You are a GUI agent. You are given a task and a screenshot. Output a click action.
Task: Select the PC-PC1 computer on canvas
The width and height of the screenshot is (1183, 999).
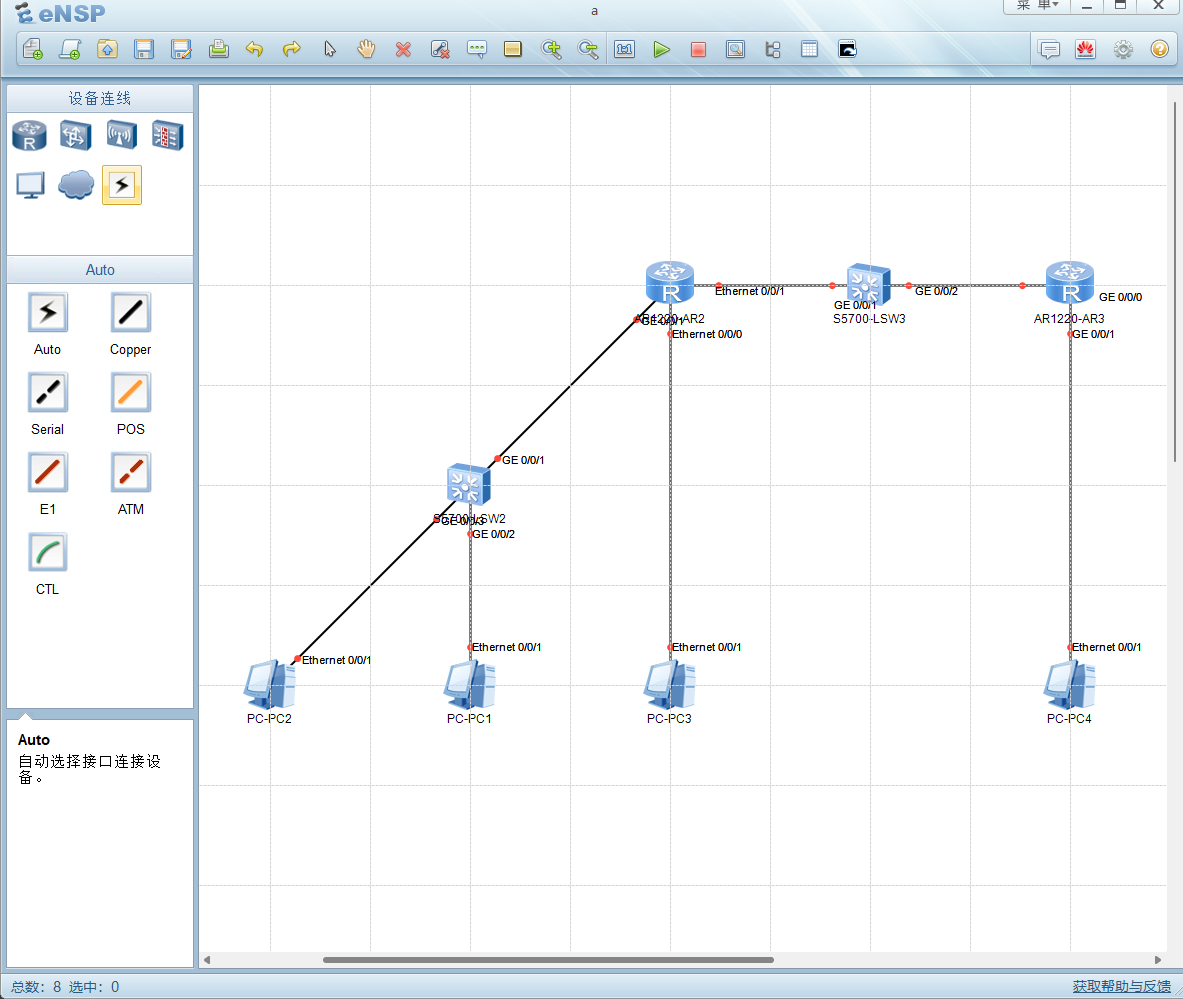tap(469, 684)
